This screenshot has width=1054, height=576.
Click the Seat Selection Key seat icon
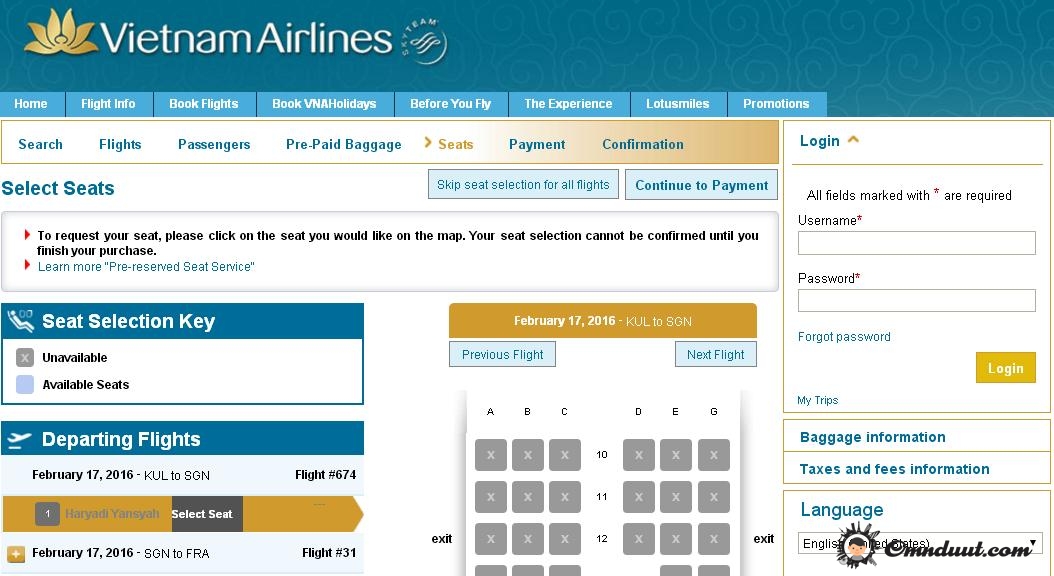pyautogui.click(x=20, y=321)
